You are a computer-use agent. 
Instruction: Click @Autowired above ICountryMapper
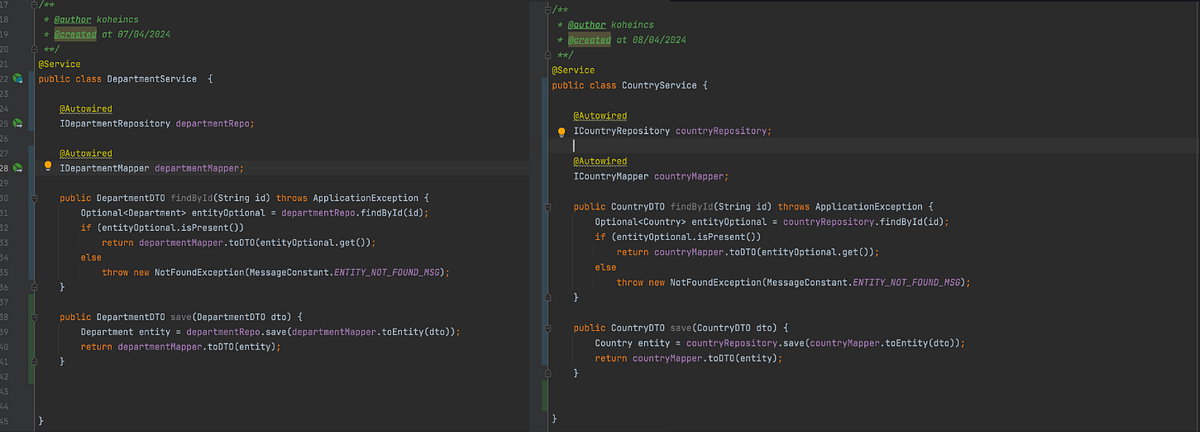600,160
